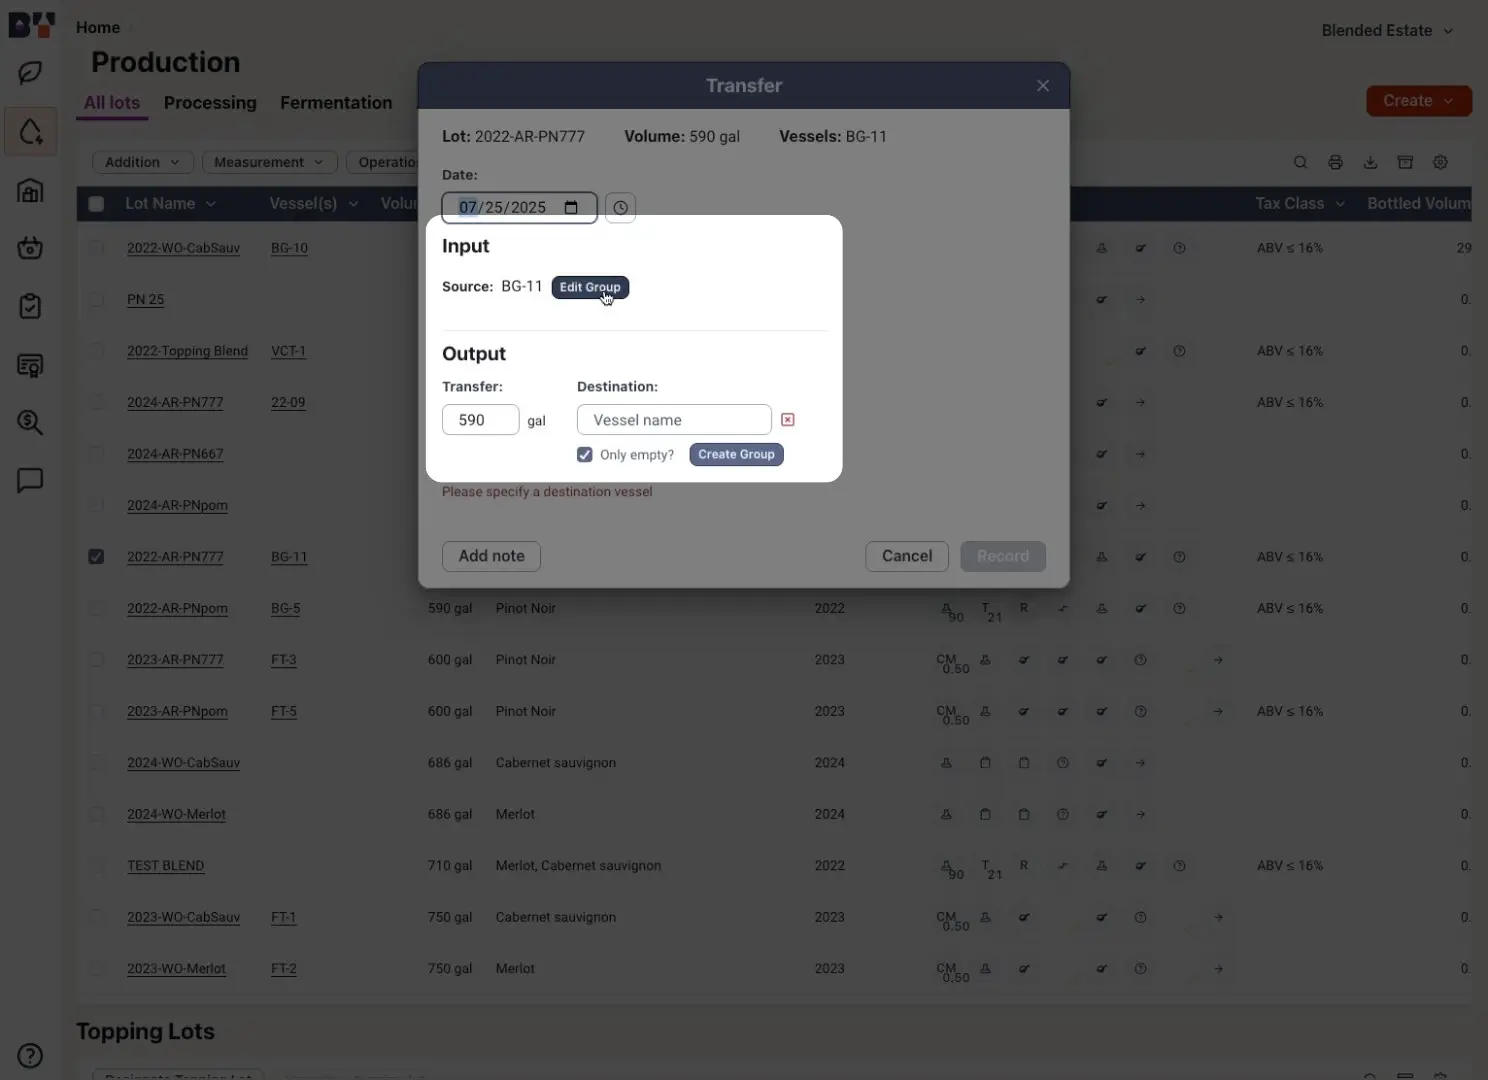Click the R icon in TEST BLEND row

point(1024,865)
